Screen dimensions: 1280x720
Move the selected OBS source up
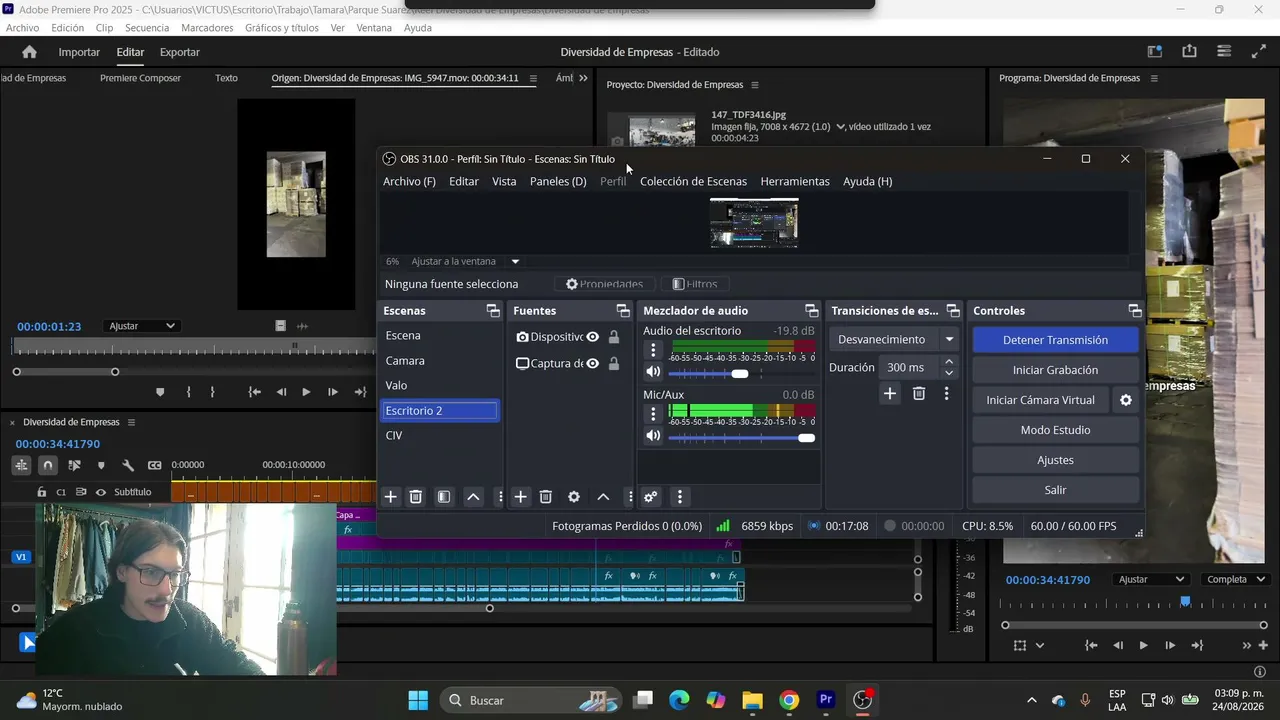pos(603,497)
